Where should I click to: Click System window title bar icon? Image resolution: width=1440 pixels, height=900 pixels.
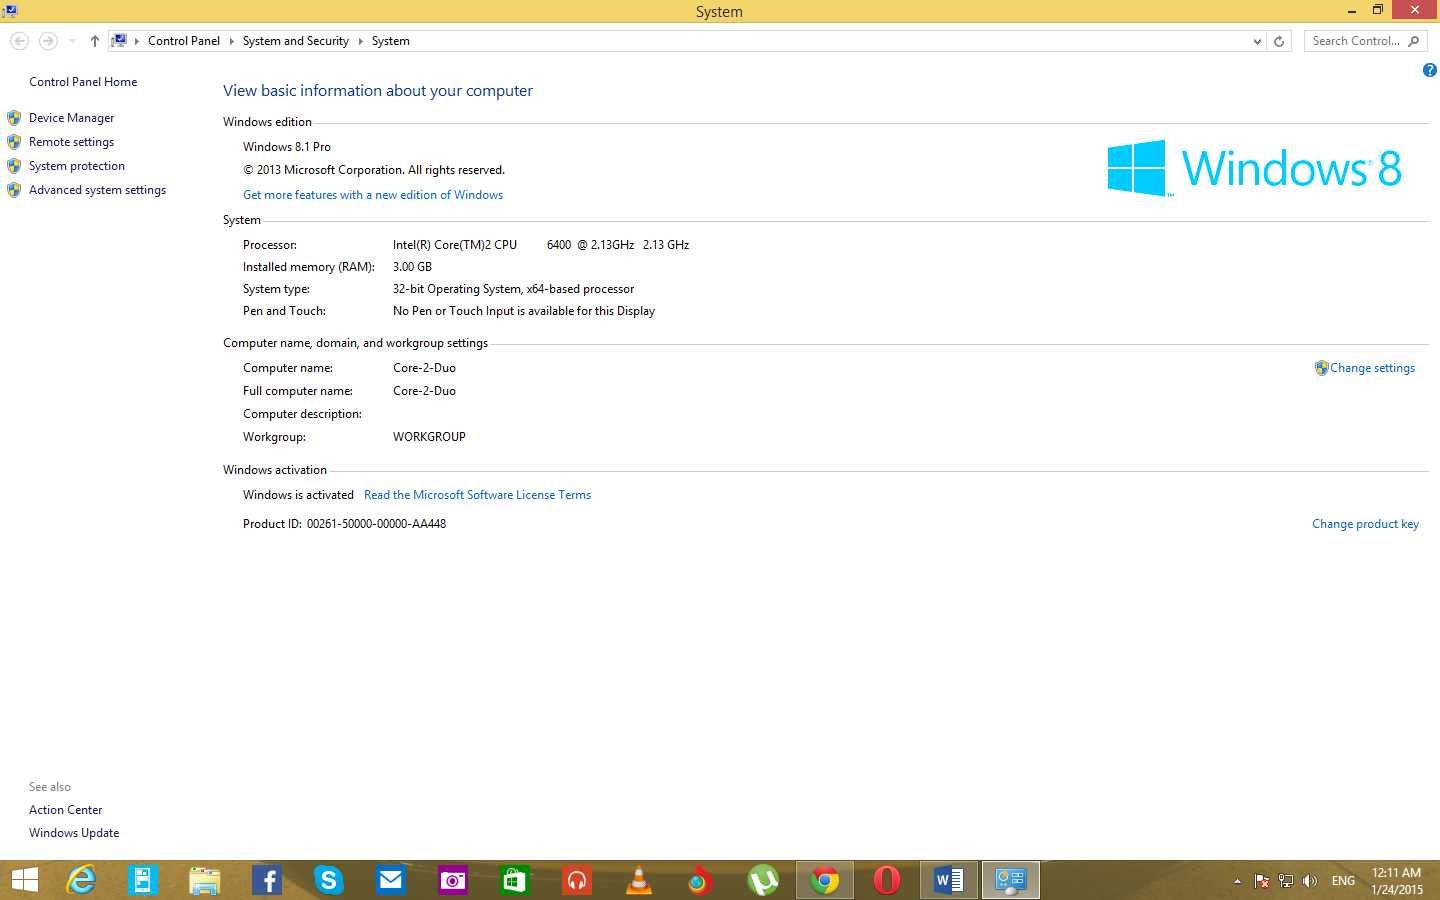click(x=9, y=11)
